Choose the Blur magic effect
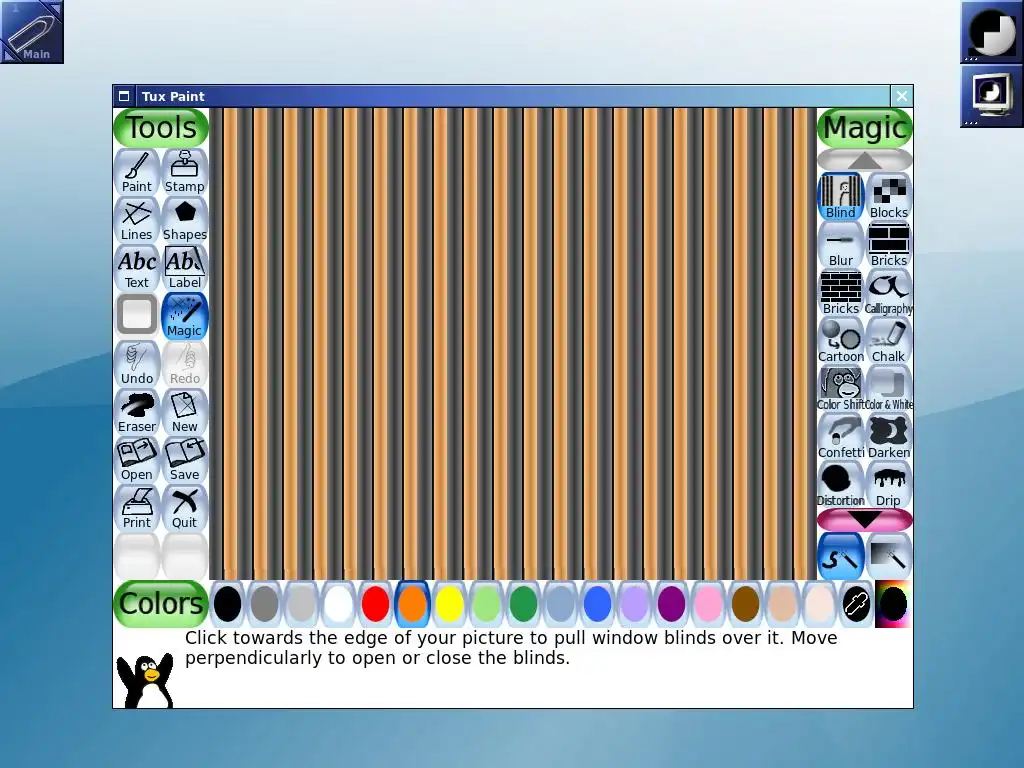 pos(840,244)
